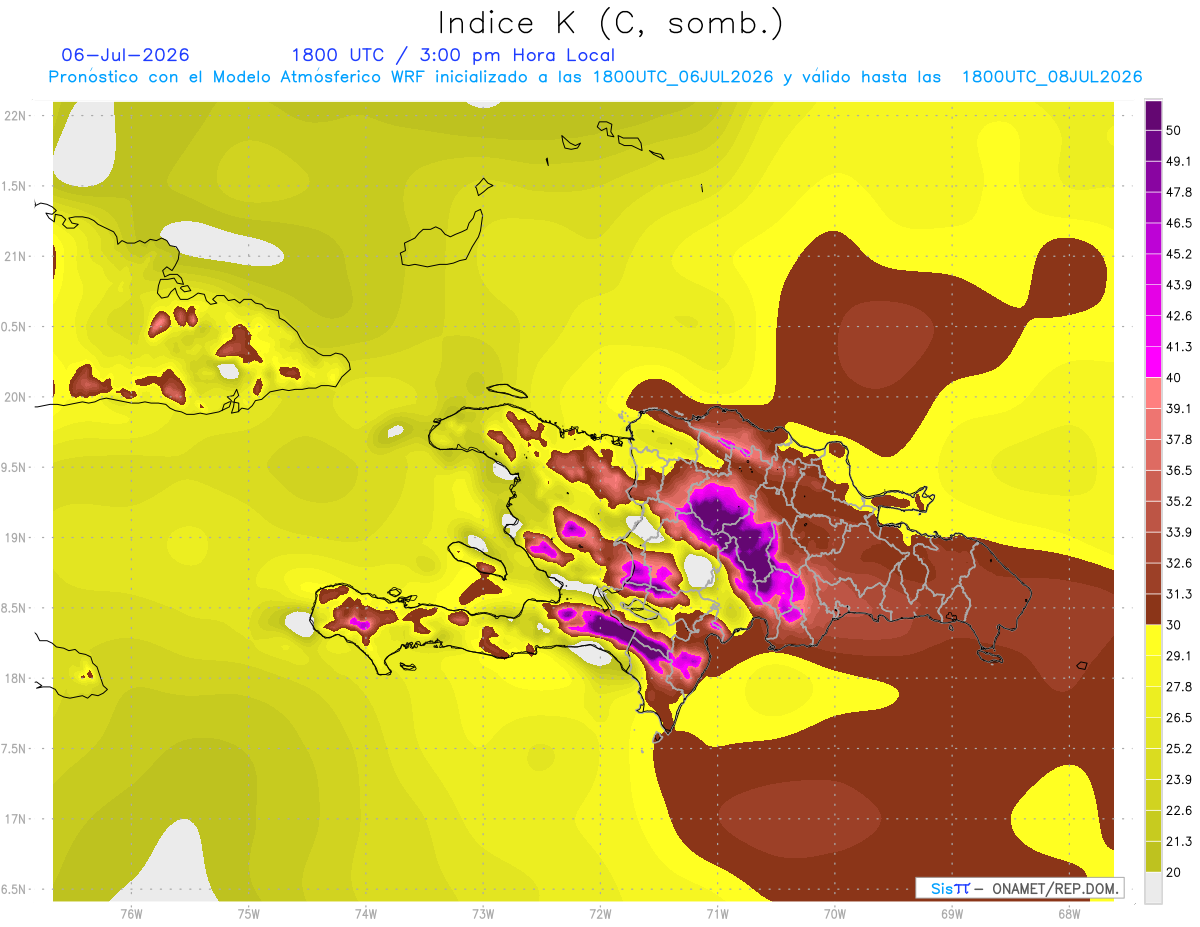Click the legend value "31.3"
The image size is (1200, 927).
coord(1179,594)
